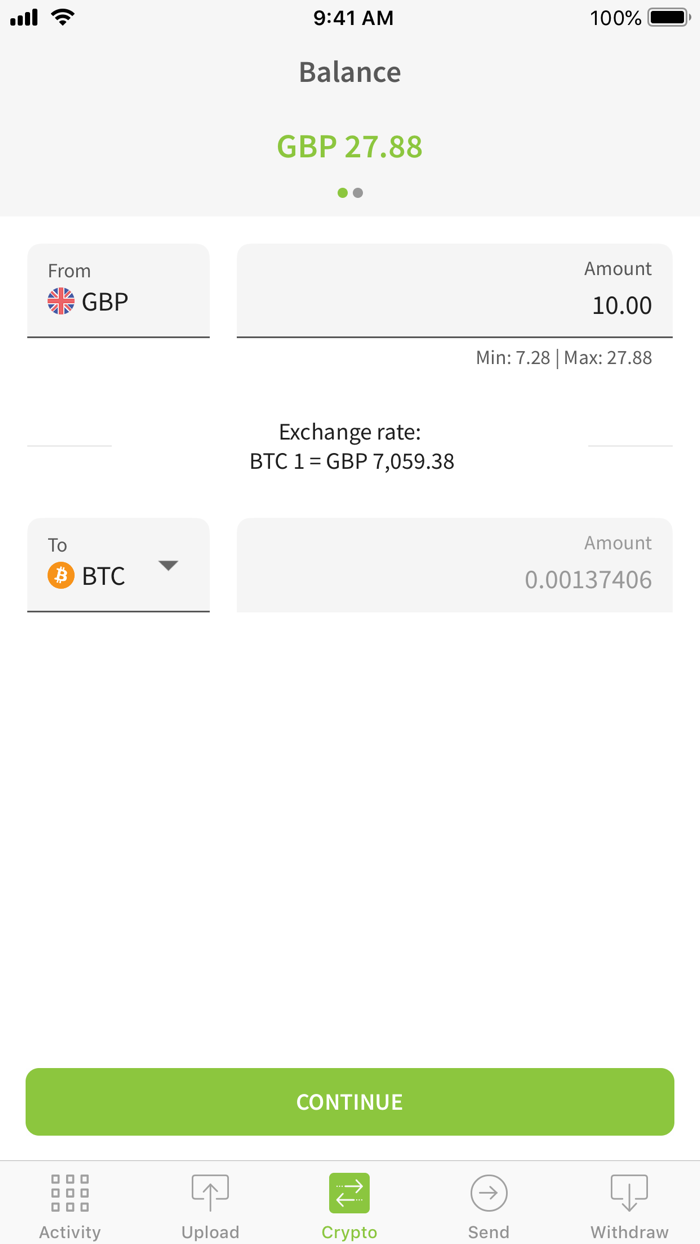Switch to the second balance page dot
The image size is (700, 1244).
pyautogui.click(x=358, y=192)
